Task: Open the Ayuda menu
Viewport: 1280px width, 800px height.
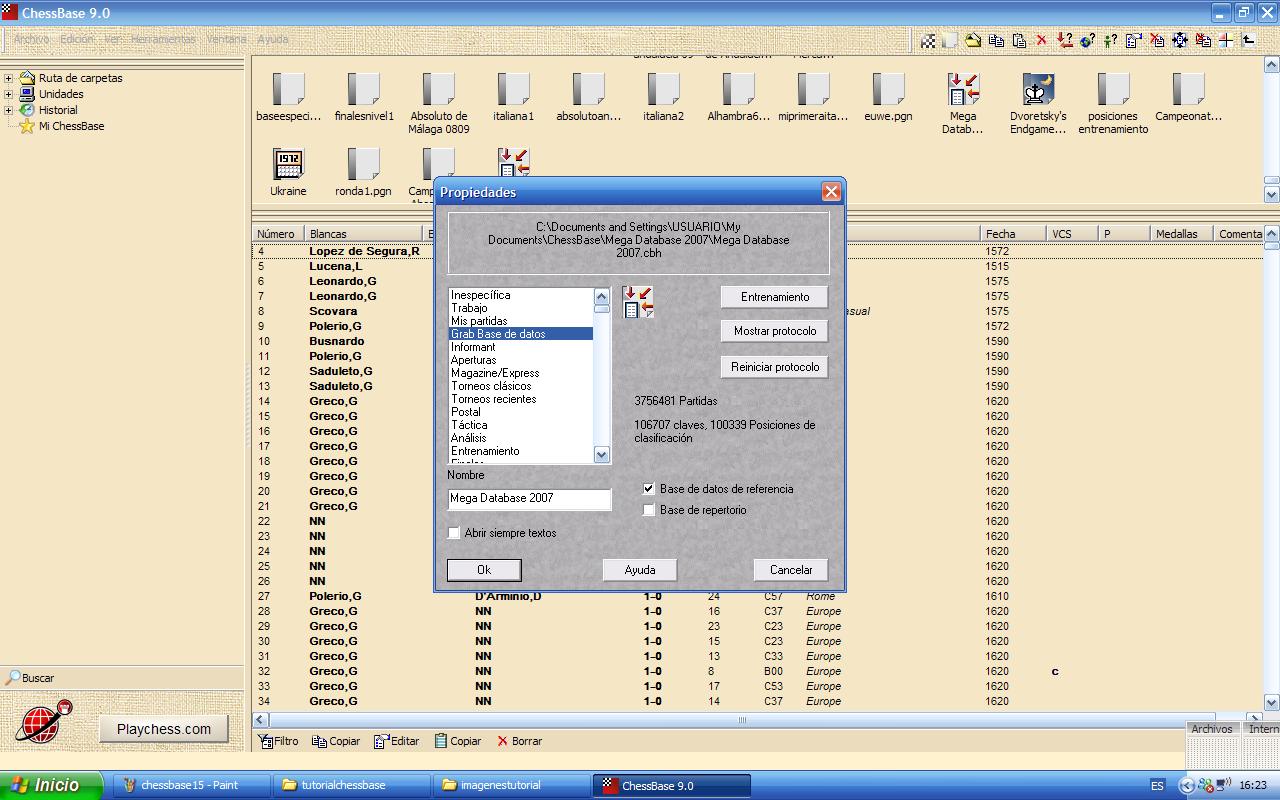Action: [273, 40]
